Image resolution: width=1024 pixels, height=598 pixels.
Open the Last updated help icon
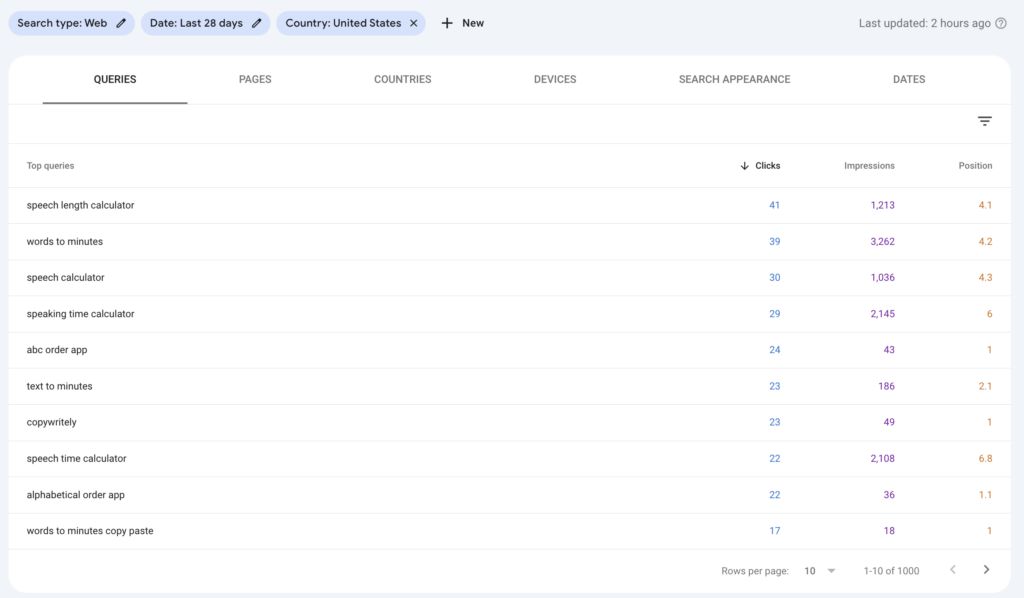1001,23
